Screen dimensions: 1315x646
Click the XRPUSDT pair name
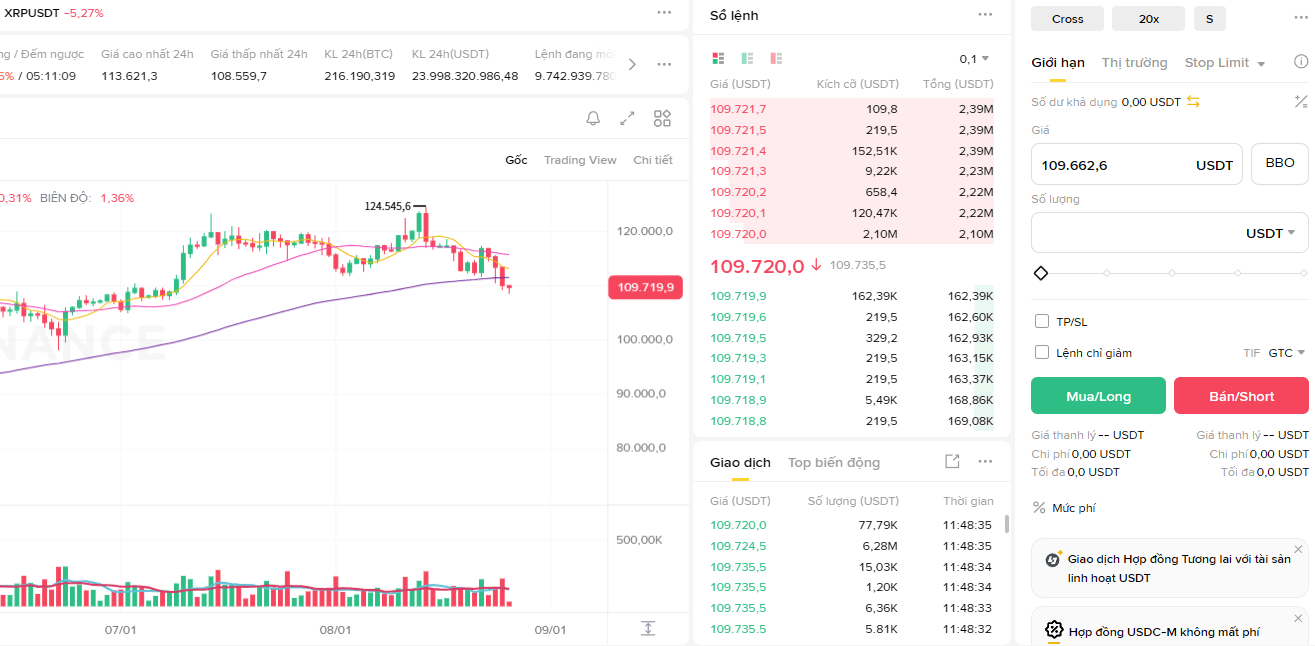tap(31, 13)
